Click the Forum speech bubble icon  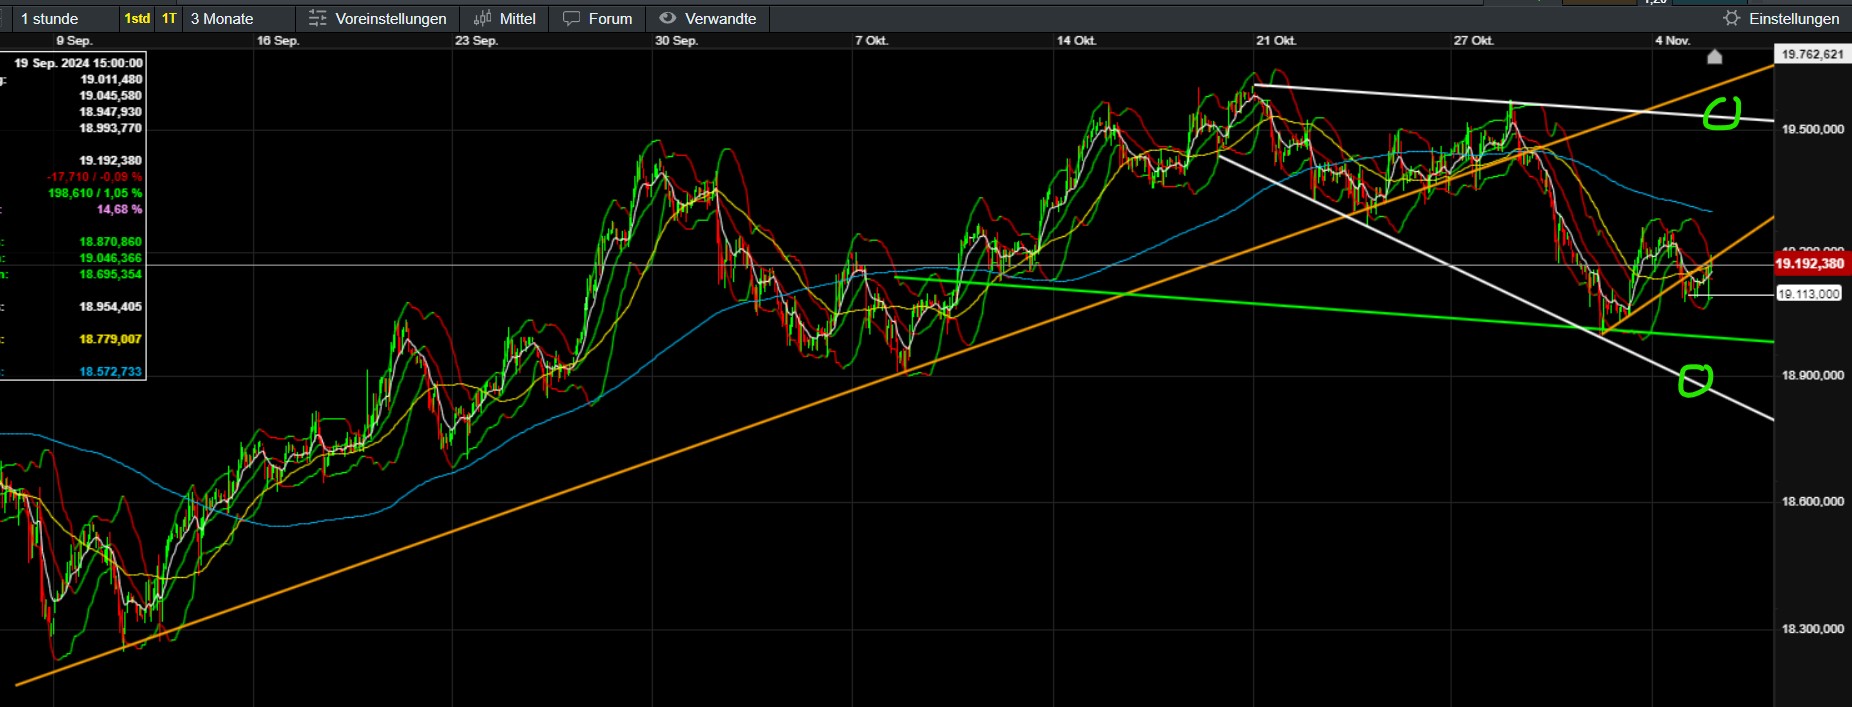[571, 19]
